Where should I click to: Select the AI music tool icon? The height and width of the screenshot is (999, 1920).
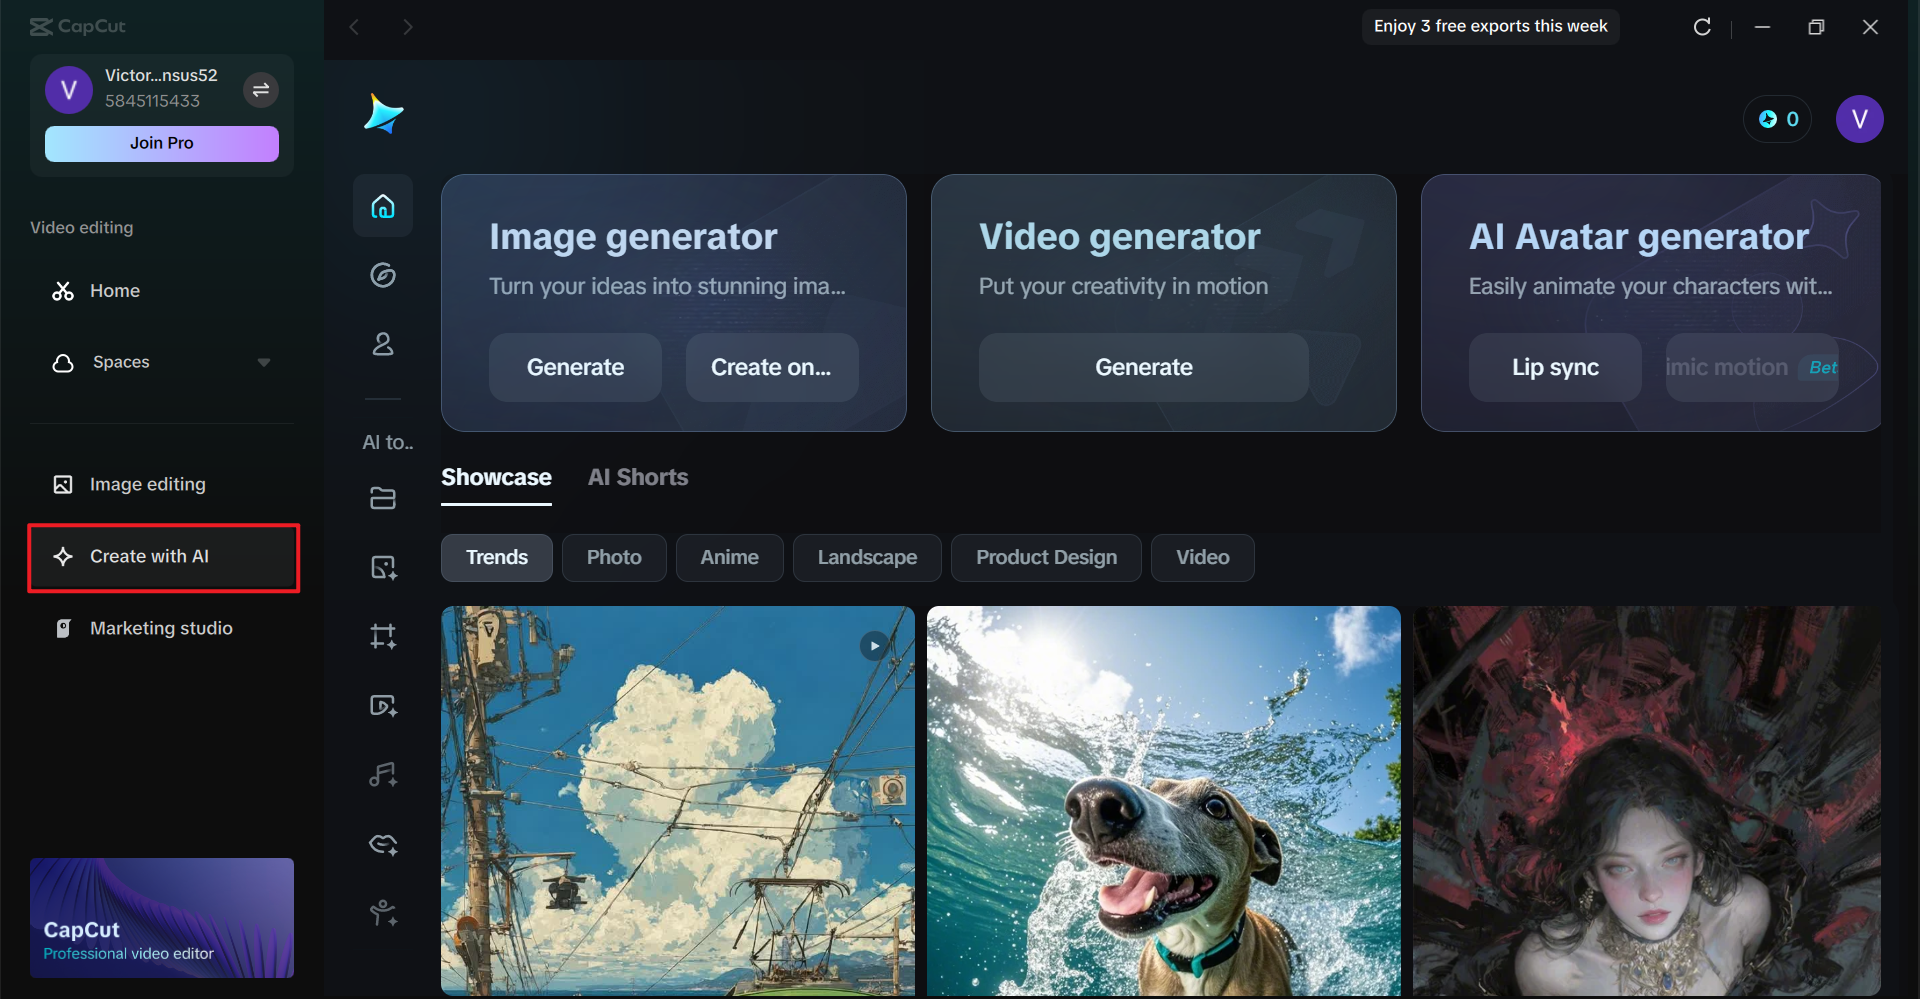pyautogui.click(x=383, y=774)
